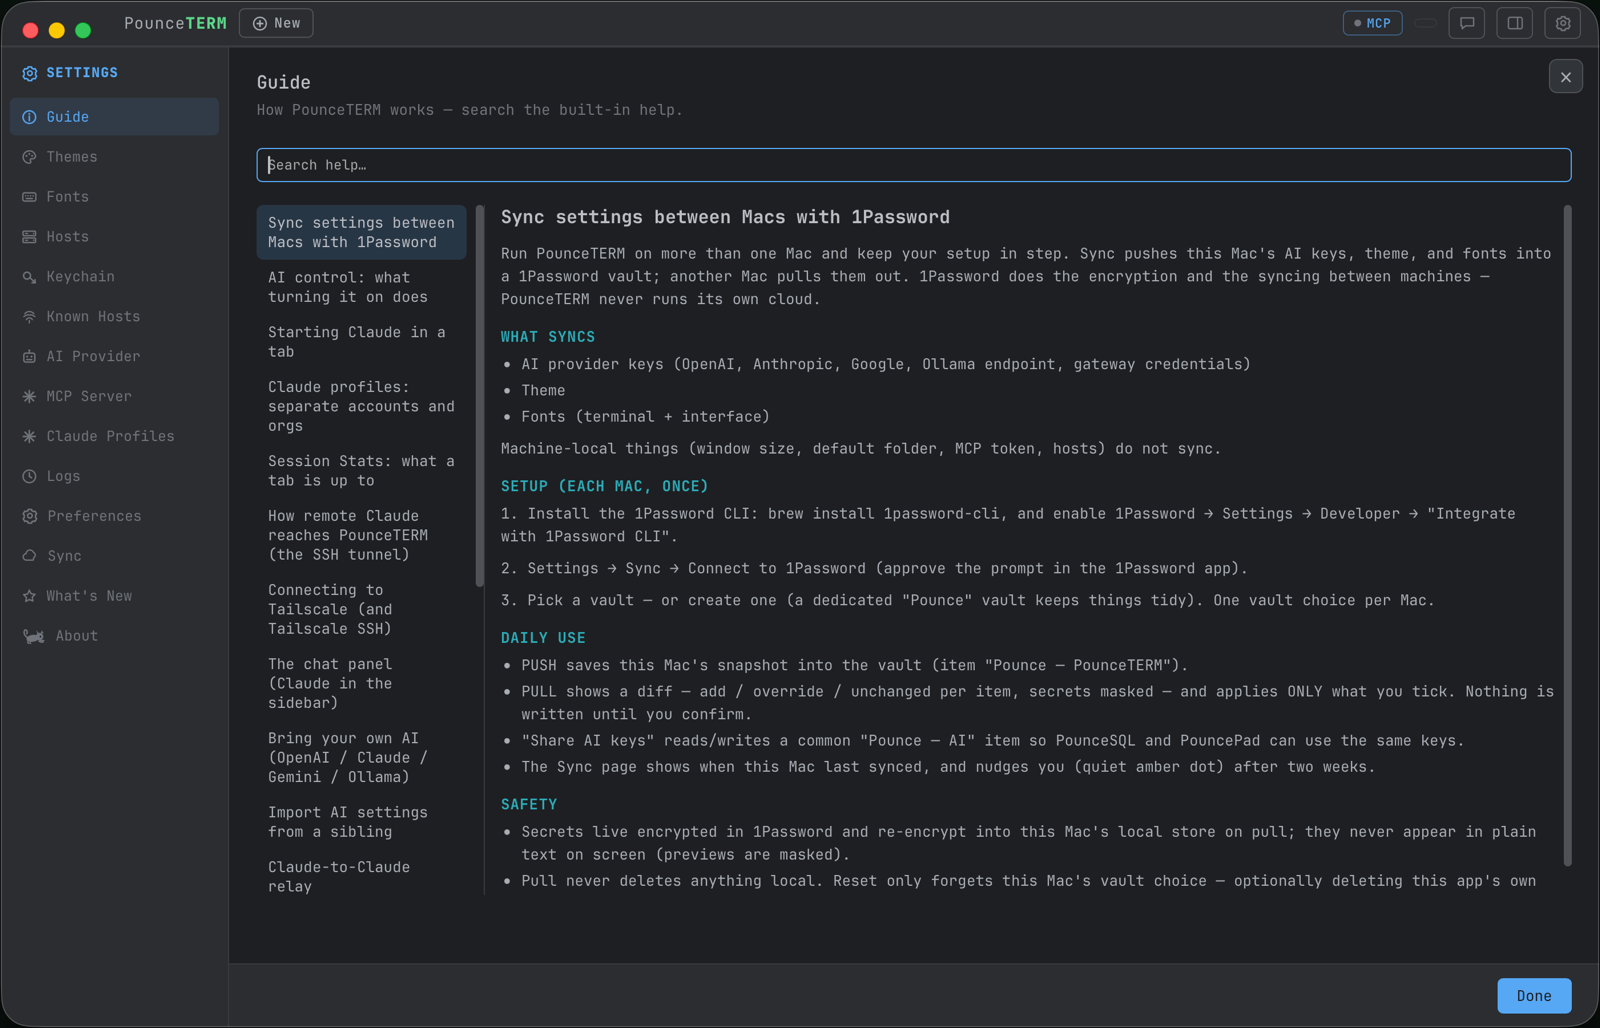Open topic 'Bring your own AI'
Screen dimensions: 1600x1028
[361, 757]
